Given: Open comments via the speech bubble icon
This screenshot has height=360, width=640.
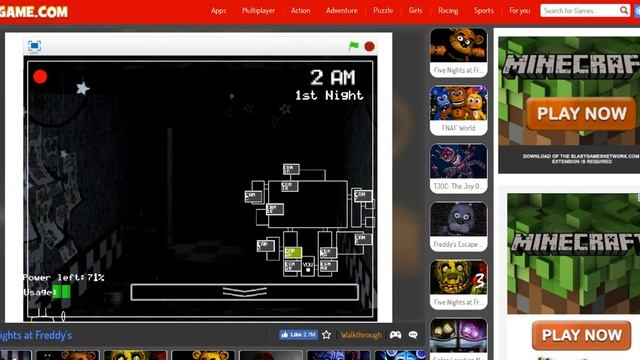Looking at the screenshot, I should click(x=413, y=335).
